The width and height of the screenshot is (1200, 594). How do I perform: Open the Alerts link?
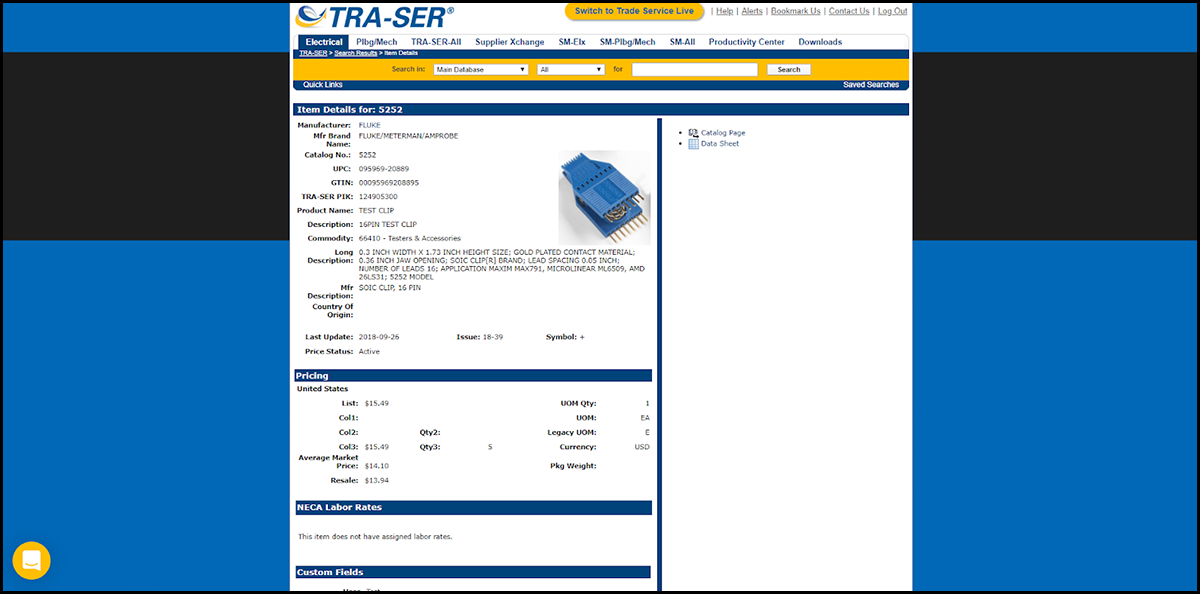752,11
